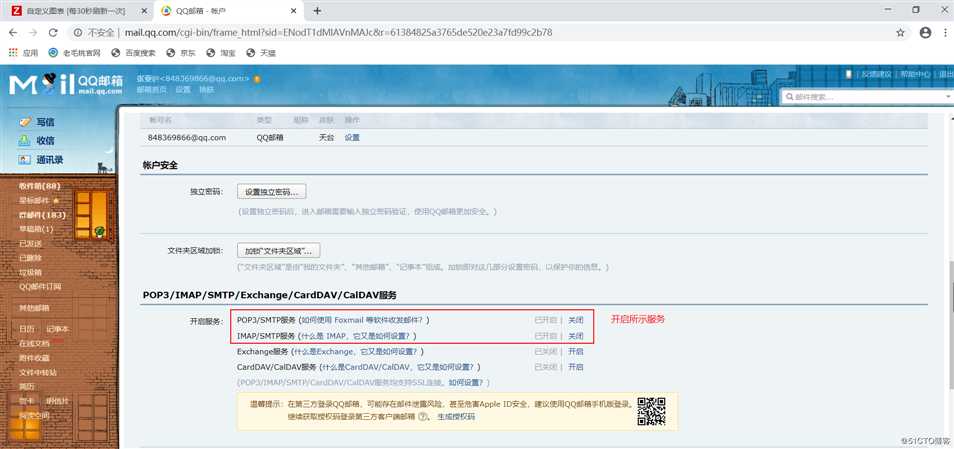
Task: Click the question mark icon before 生成授权码
Action: point(423,417)
